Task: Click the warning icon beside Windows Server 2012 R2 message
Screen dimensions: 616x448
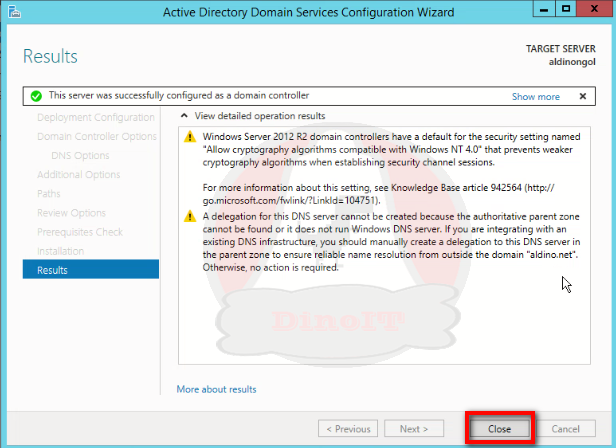Action: pos(190,137)
